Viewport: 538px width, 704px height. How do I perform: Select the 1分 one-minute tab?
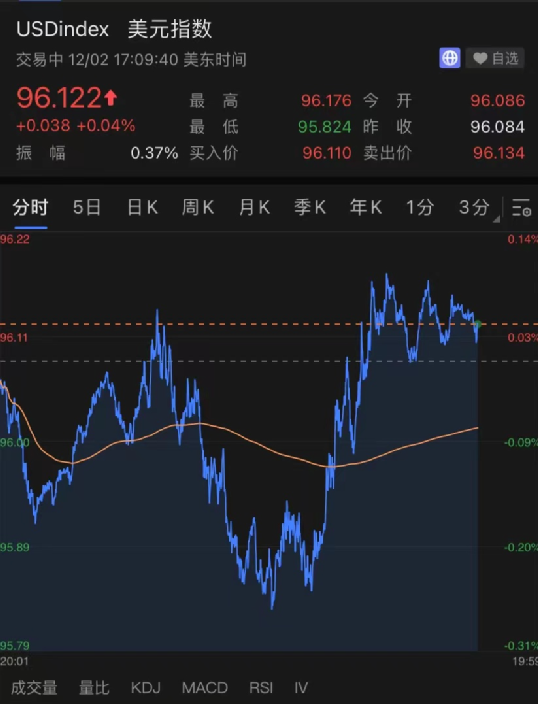[x=420, y=207]
